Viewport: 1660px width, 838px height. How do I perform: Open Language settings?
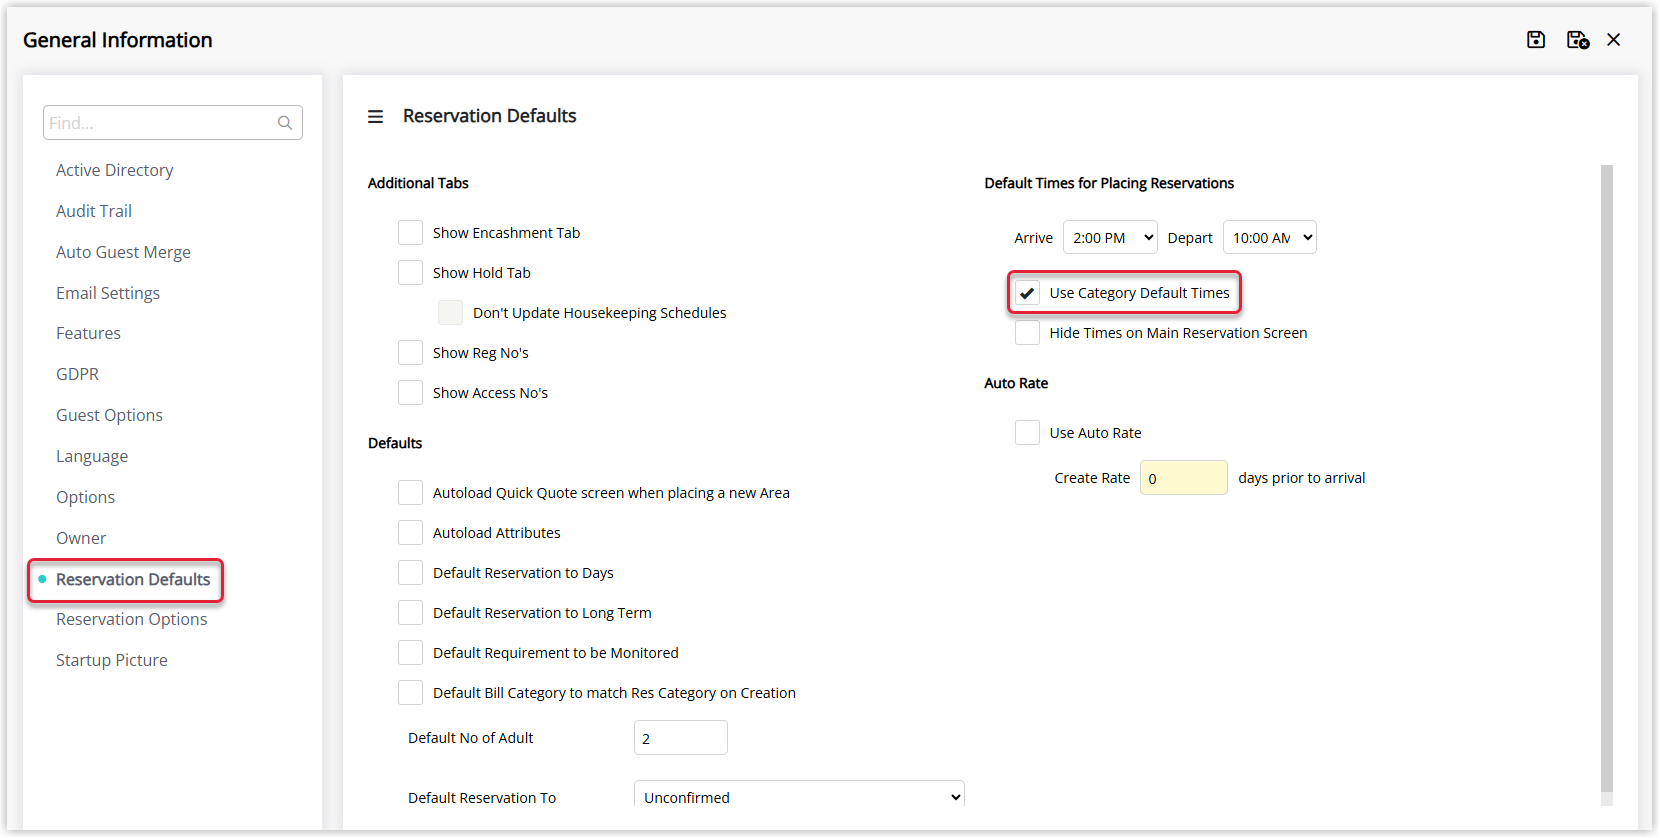pos(92,456)
